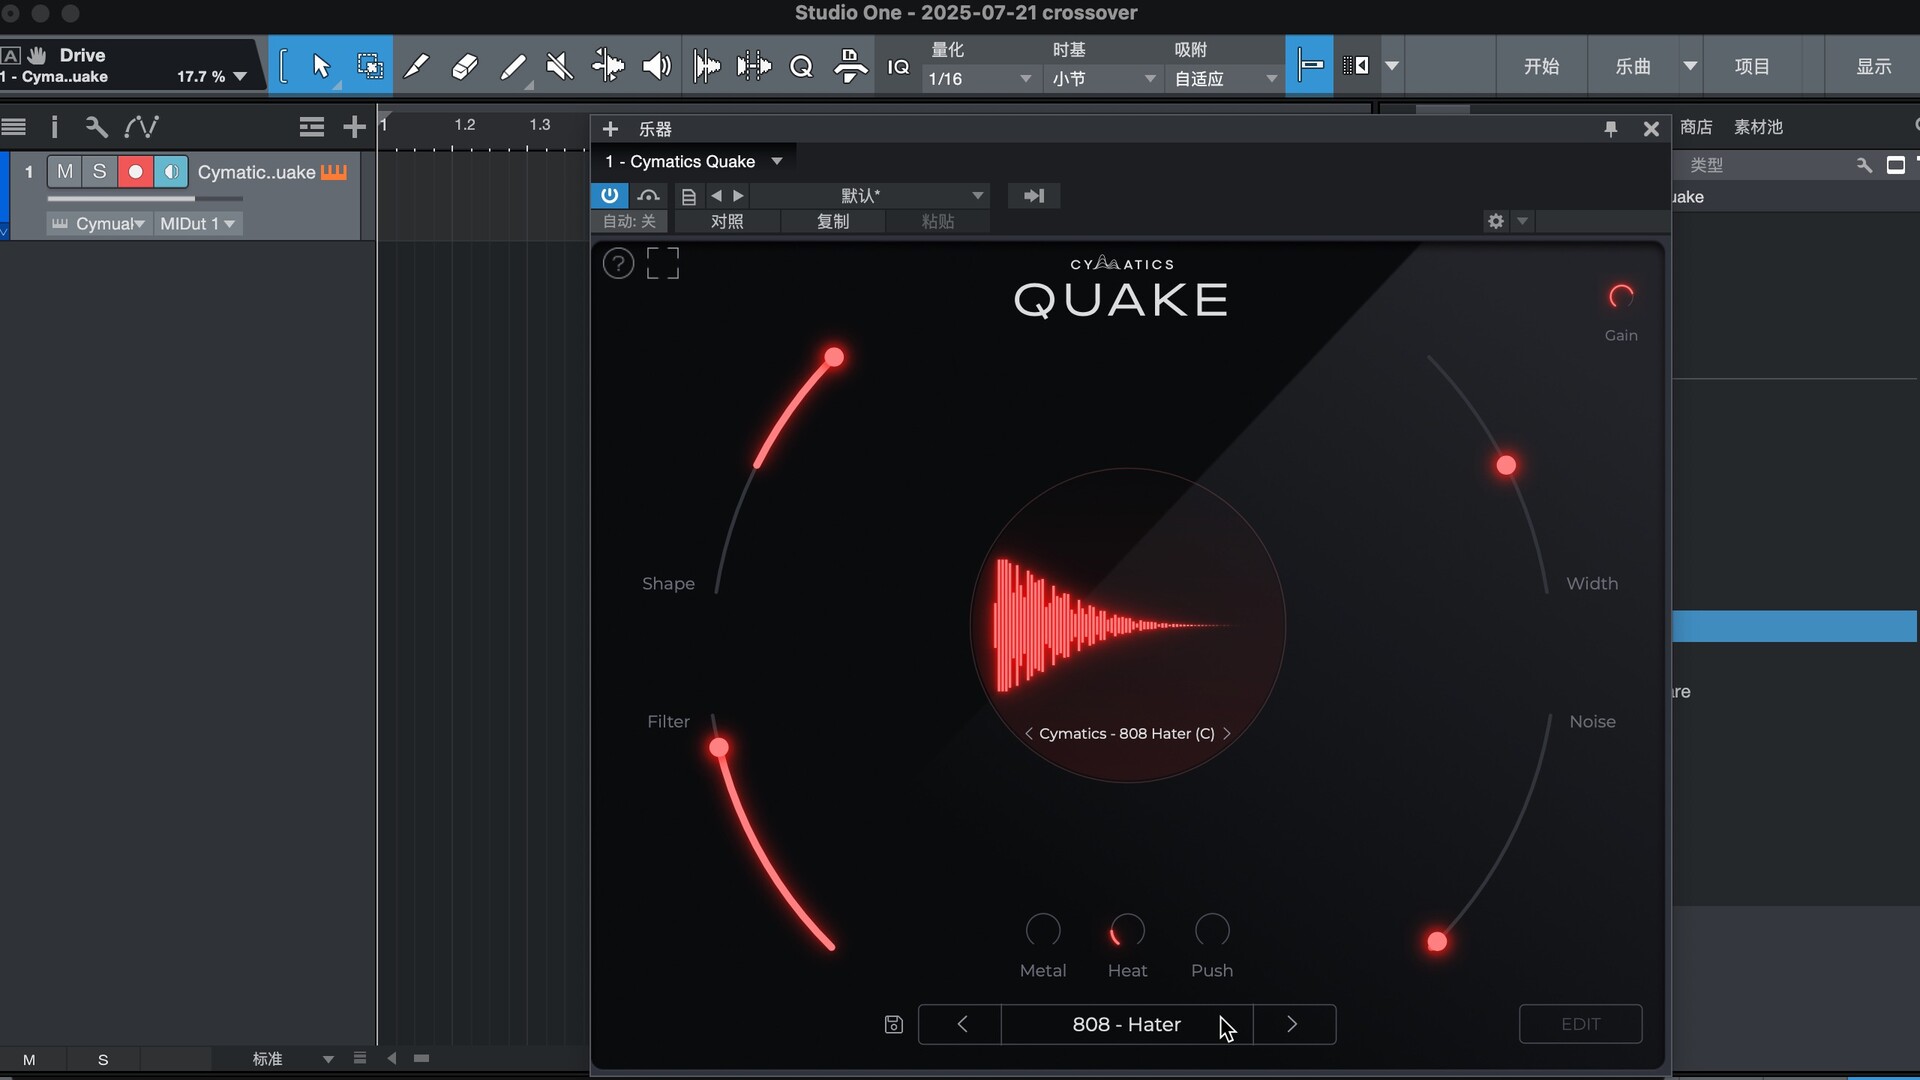This screenshot has width=1920, height=1080.
Task: Save Quake preset disk icon
Action: pos(894,1024)
